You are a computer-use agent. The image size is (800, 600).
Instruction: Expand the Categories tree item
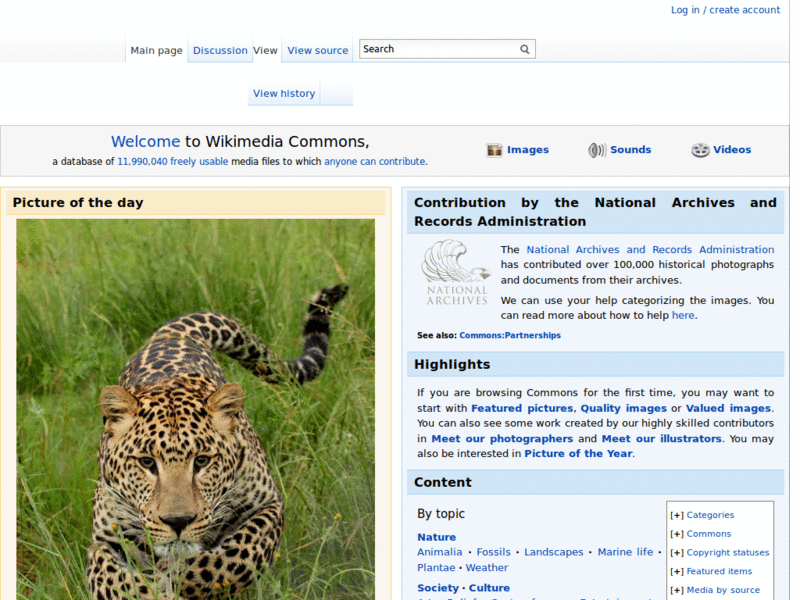(x=677, y=515)
